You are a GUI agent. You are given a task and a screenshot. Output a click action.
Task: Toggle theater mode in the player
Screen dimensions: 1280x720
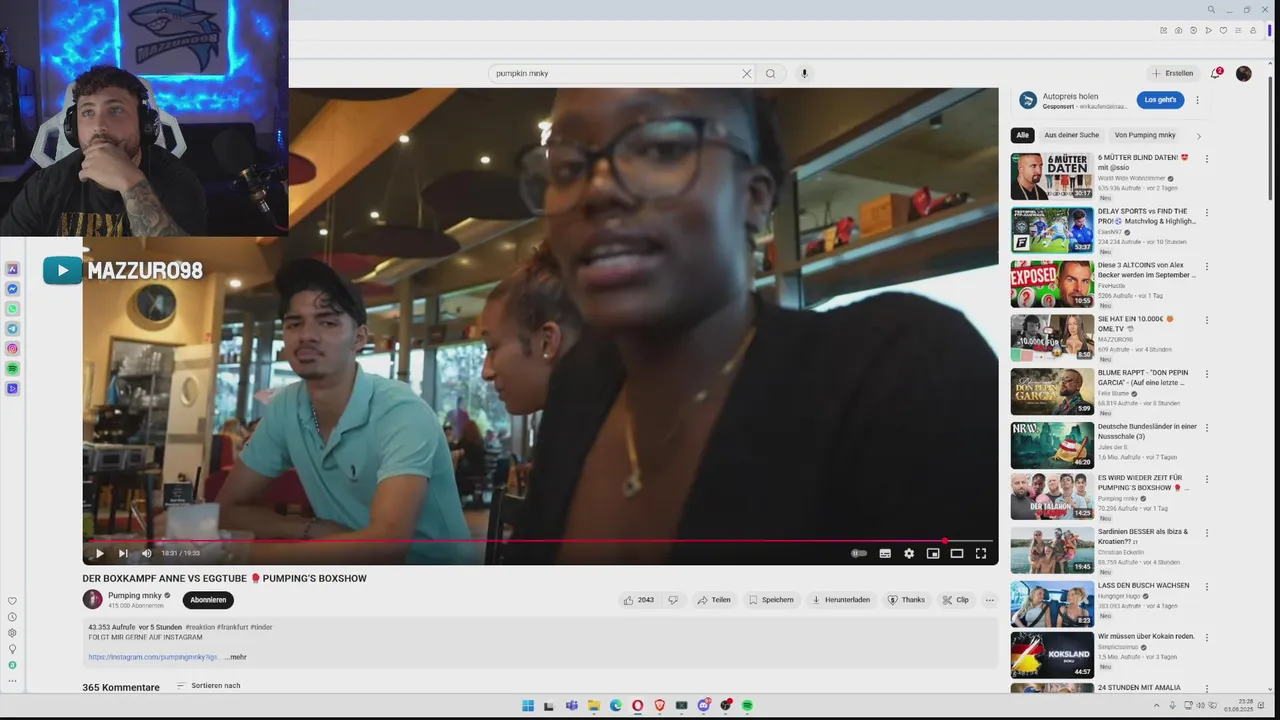957,553
